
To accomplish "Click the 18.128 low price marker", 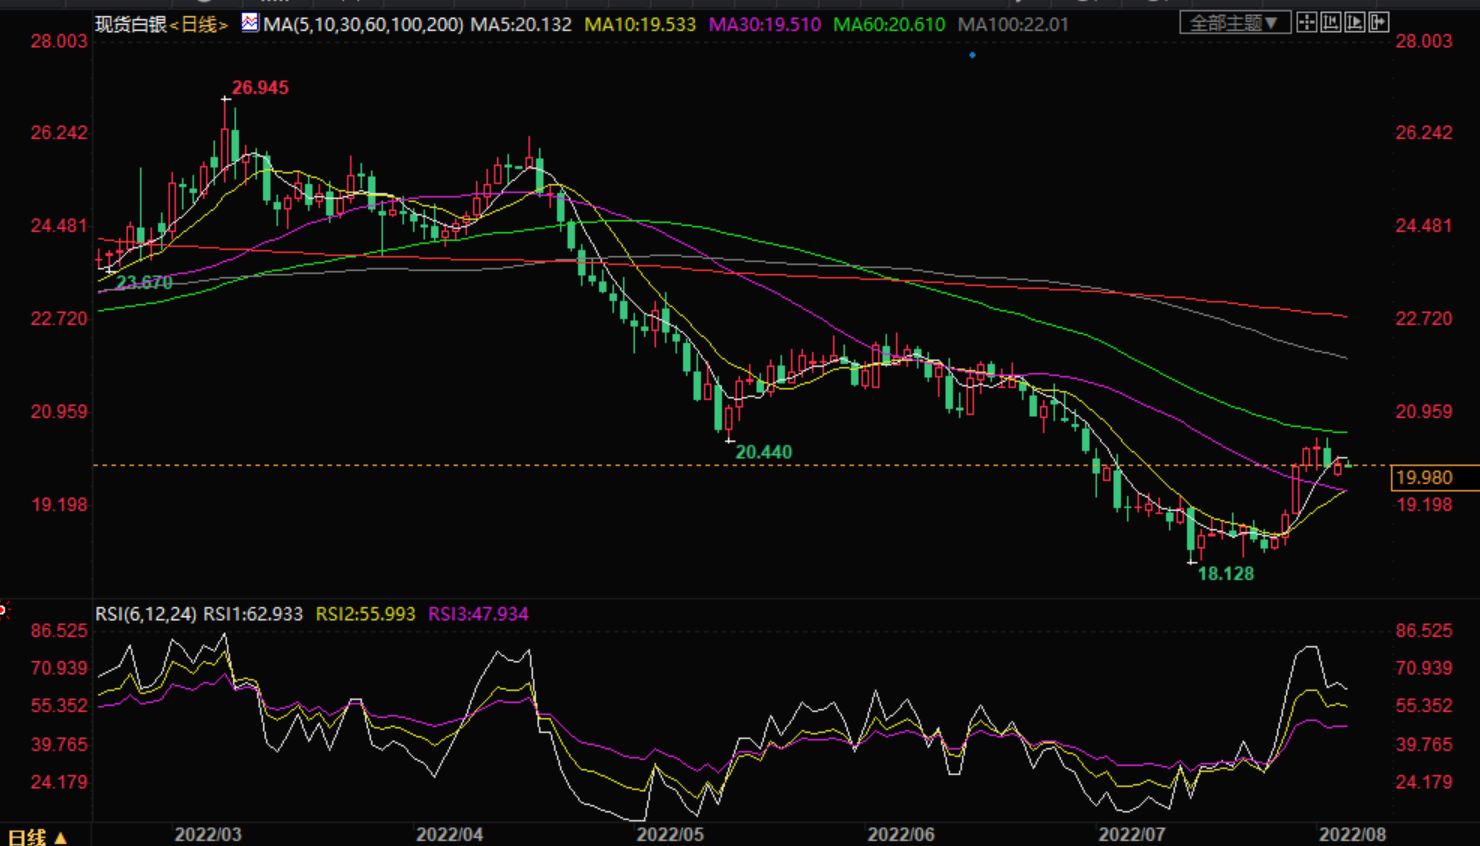I will [x=1226, y=574].
